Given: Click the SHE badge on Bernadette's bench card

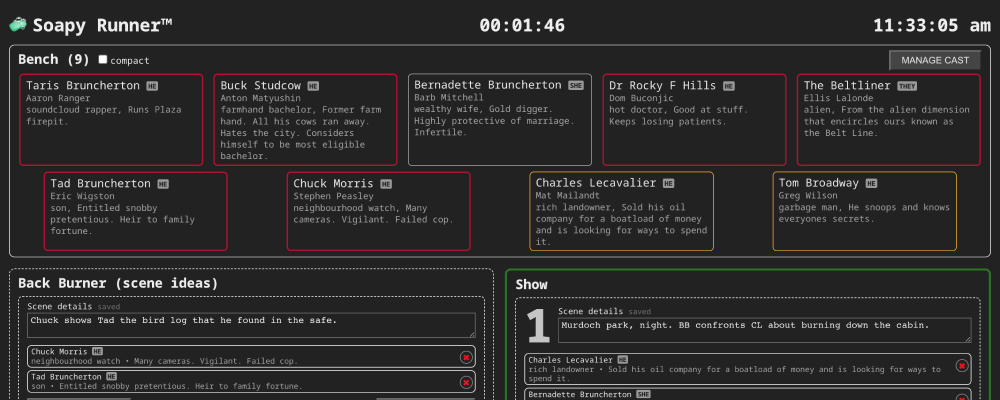Looking at the screenshot, I should [x=576, y=85].
